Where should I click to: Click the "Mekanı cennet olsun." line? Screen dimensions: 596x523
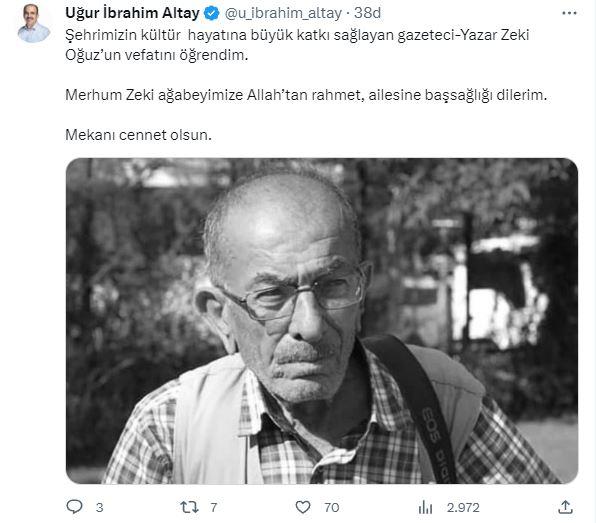(x=138, y=135)
